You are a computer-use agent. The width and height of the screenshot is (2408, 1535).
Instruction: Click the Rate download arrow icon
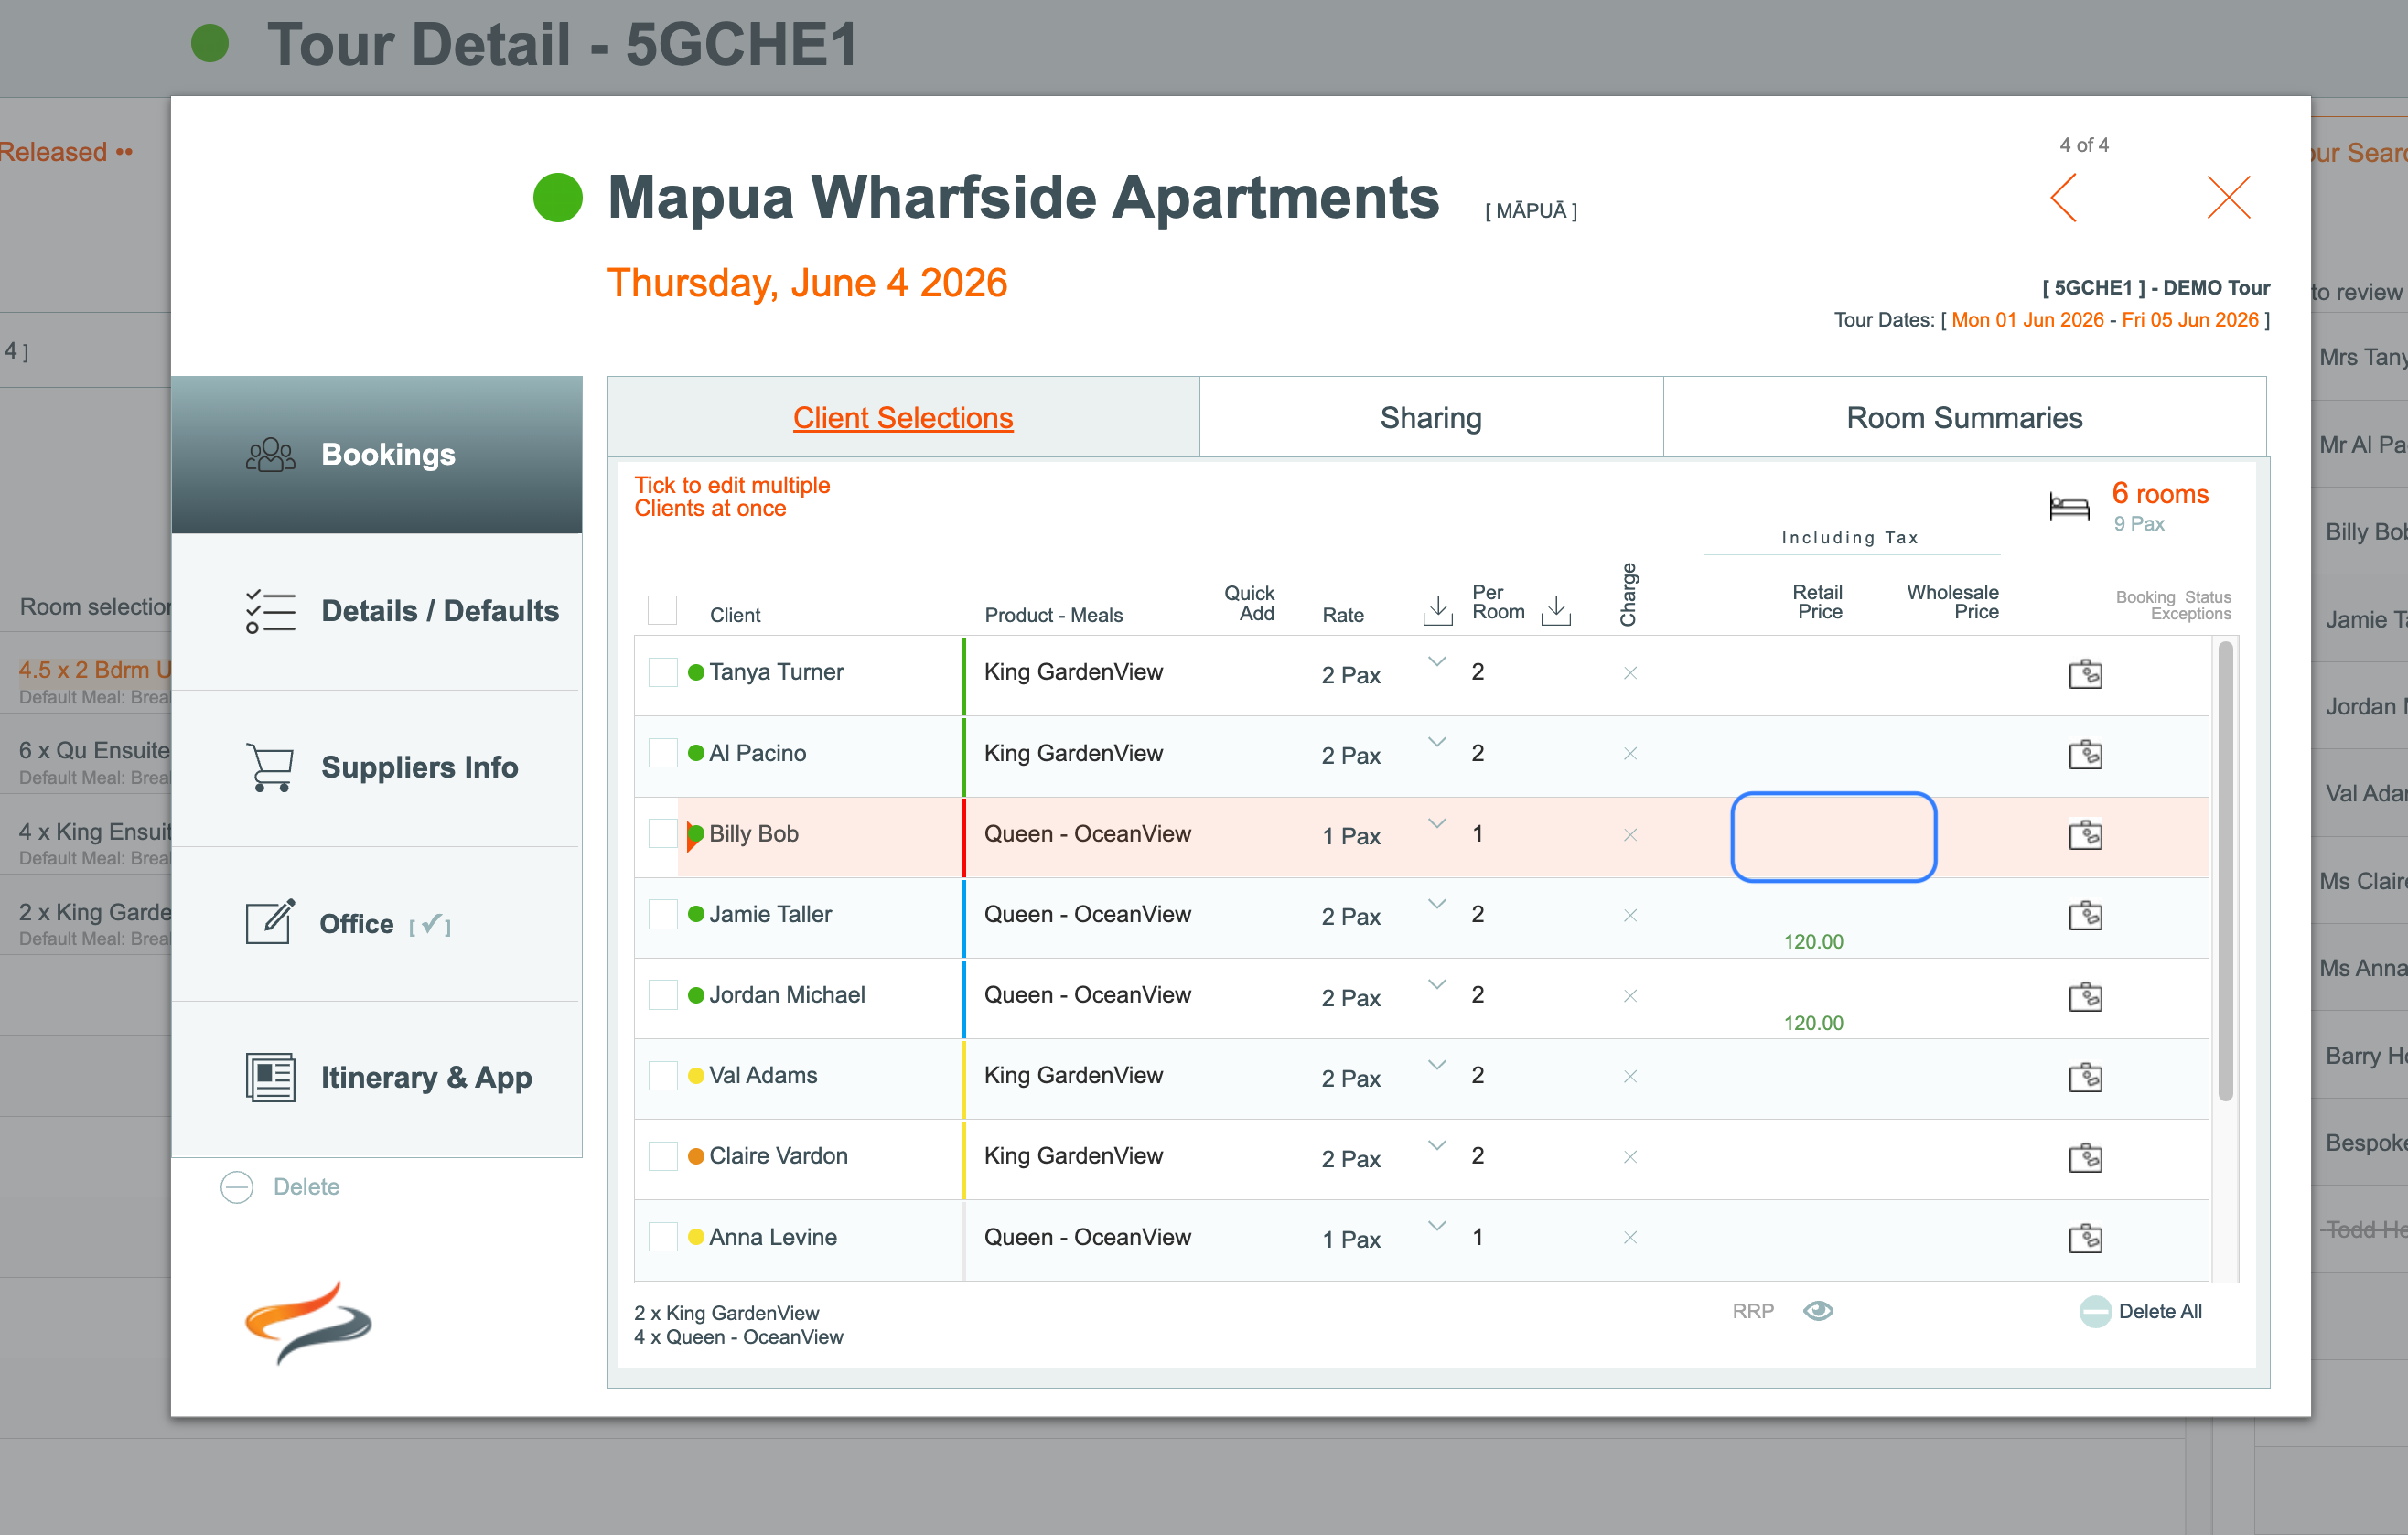point(1437,610)
